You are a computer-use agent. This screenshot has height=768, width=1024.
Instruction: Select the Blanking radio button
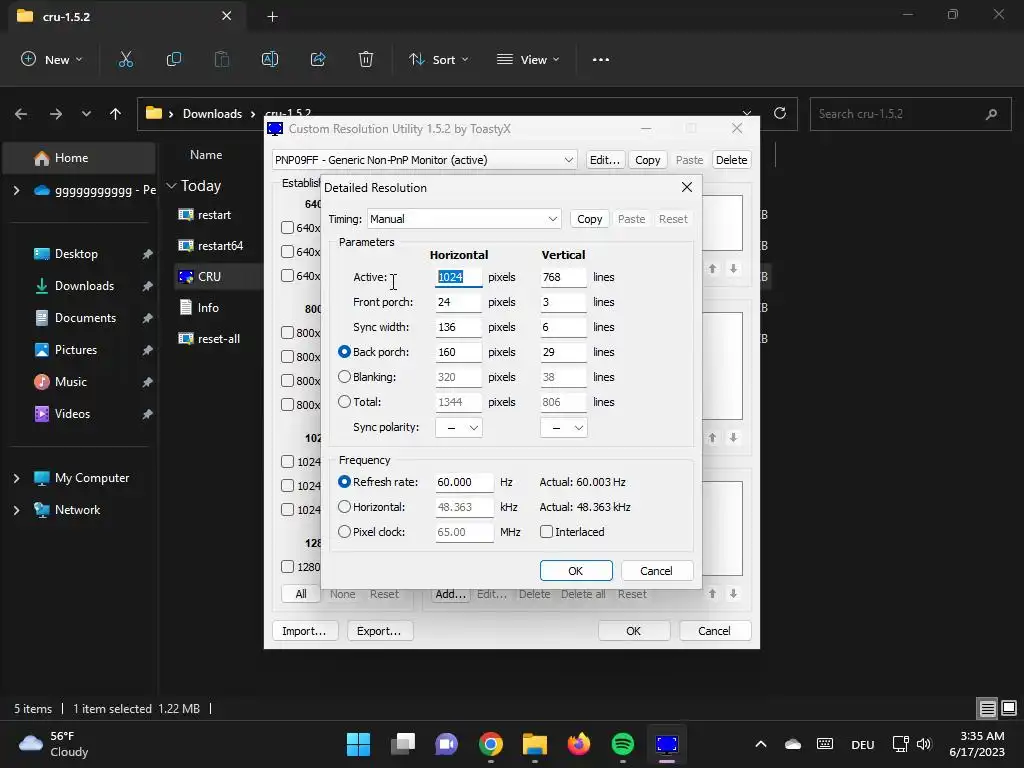344,377
